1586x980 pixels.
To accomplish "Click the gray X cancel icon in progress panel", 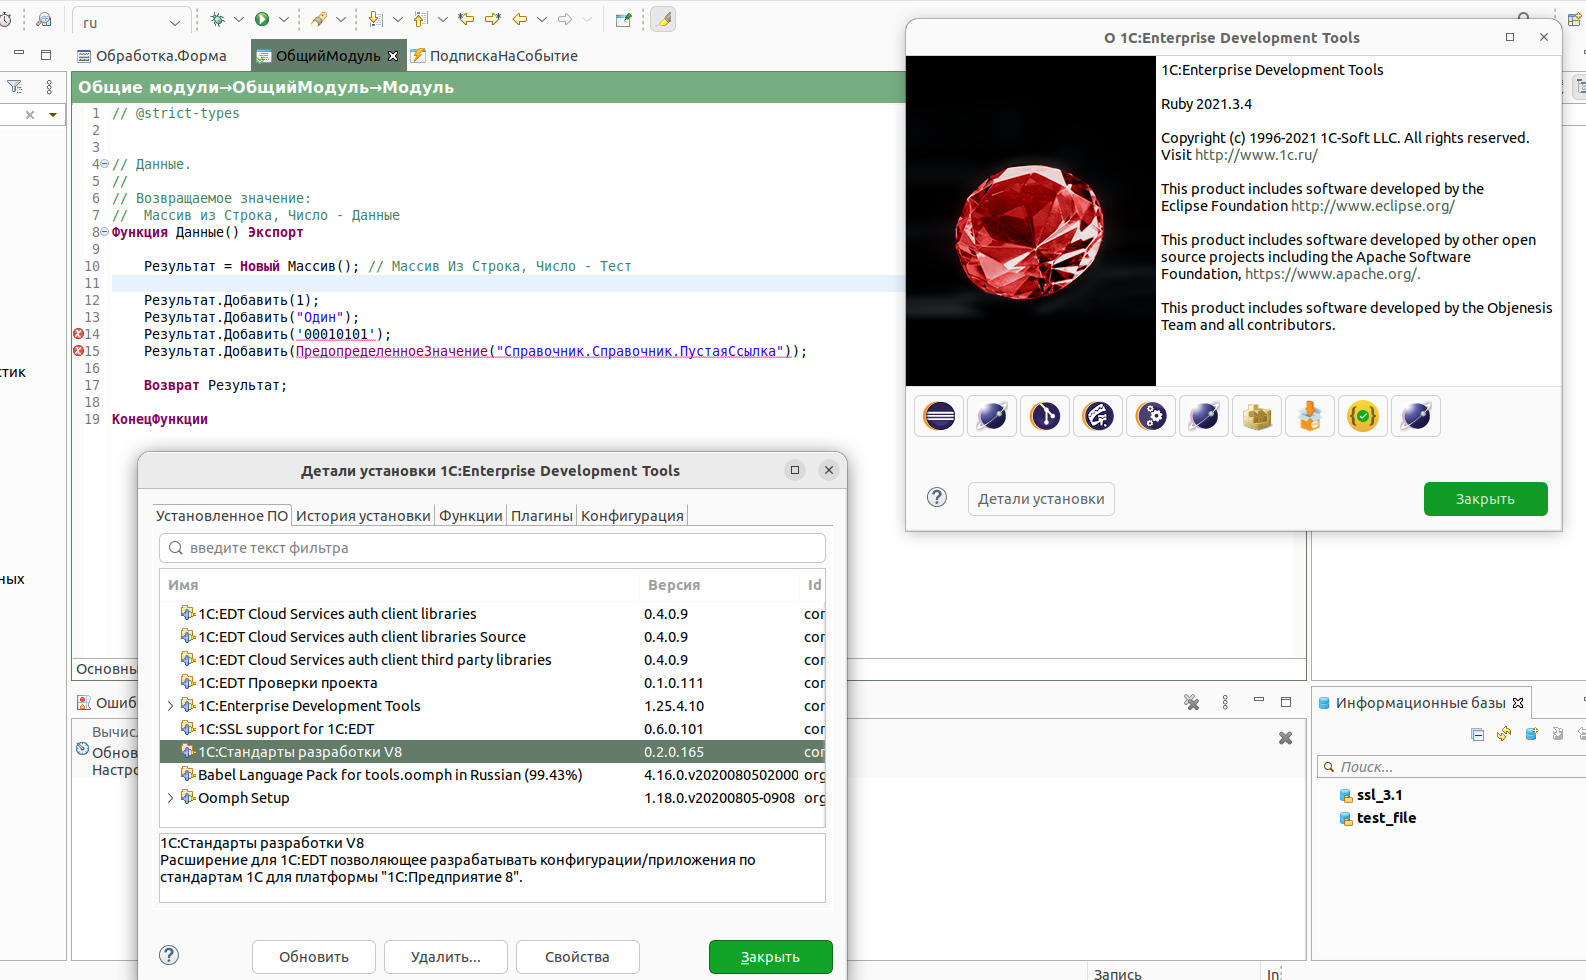I will [1285, 738].
